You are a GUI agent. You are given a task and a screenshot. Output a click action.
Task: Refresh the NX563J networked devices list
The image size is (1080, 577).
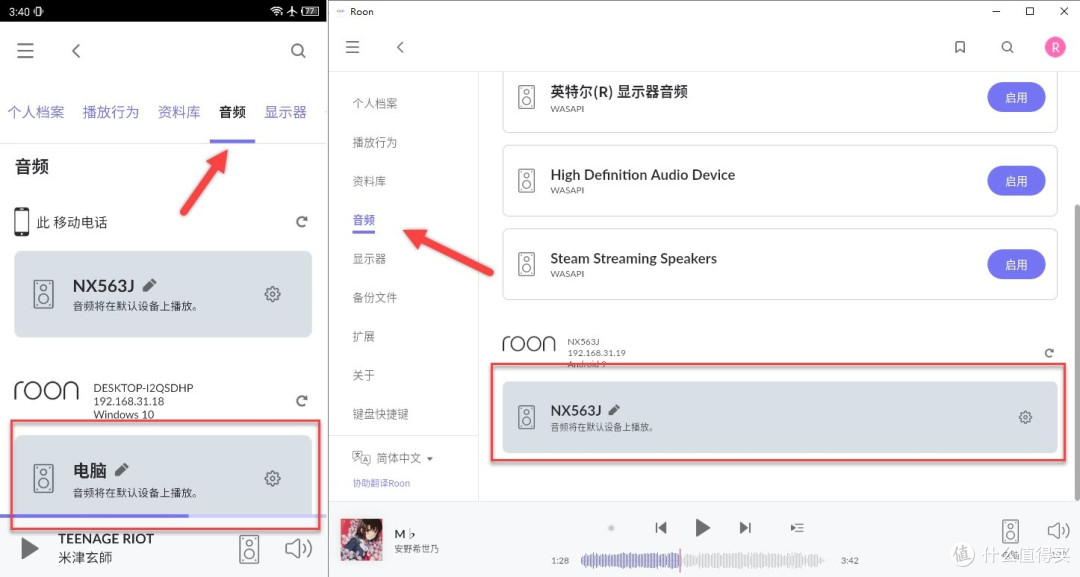1048,352
